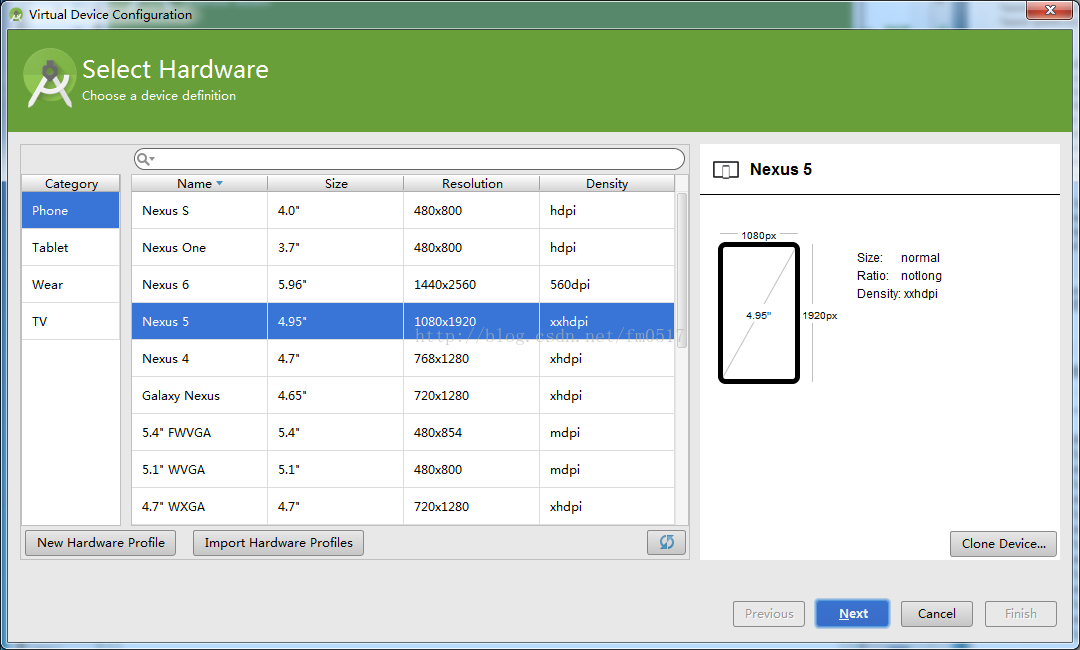Click the 480x854 resolution cell

pos(472,432)
